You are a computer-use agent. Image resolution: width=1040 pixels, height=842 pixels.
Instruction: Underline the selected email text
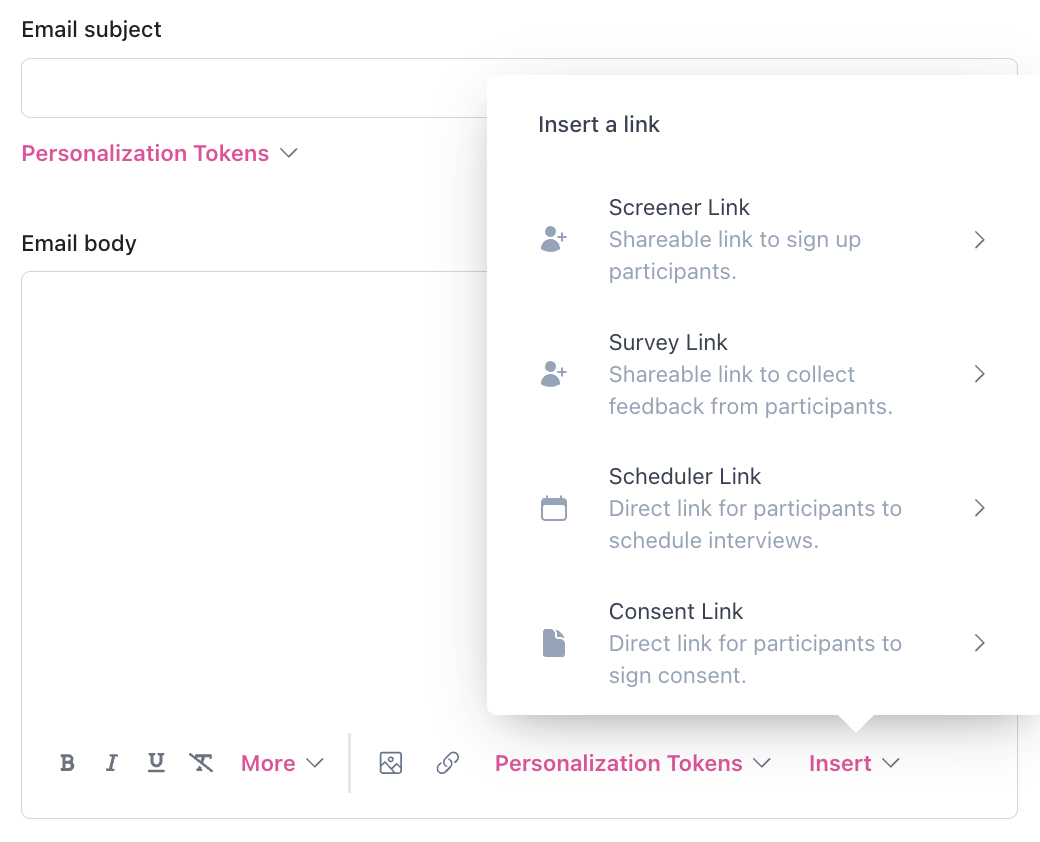point(156,763)
